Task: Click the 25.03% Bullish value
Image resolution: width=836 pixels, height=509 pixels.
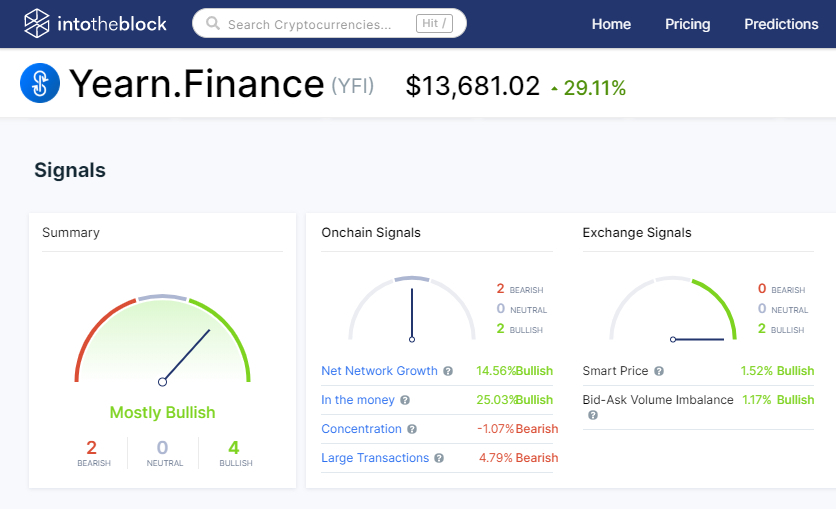Action: [x=515, y=400]
